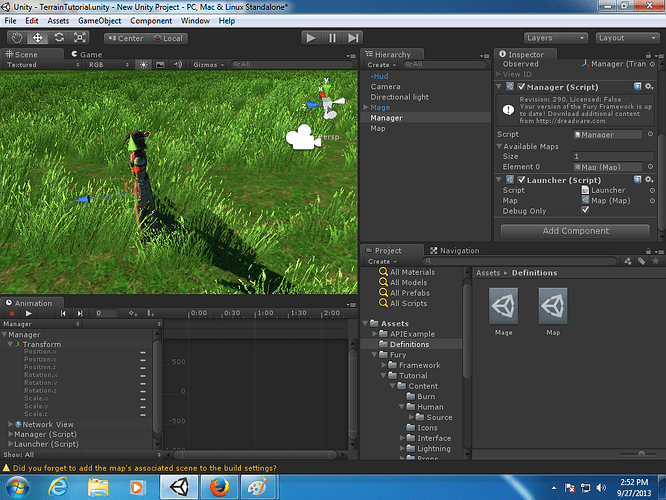Open the Framework folder
This screenshot has width=666, height=500.
(414, 365)
